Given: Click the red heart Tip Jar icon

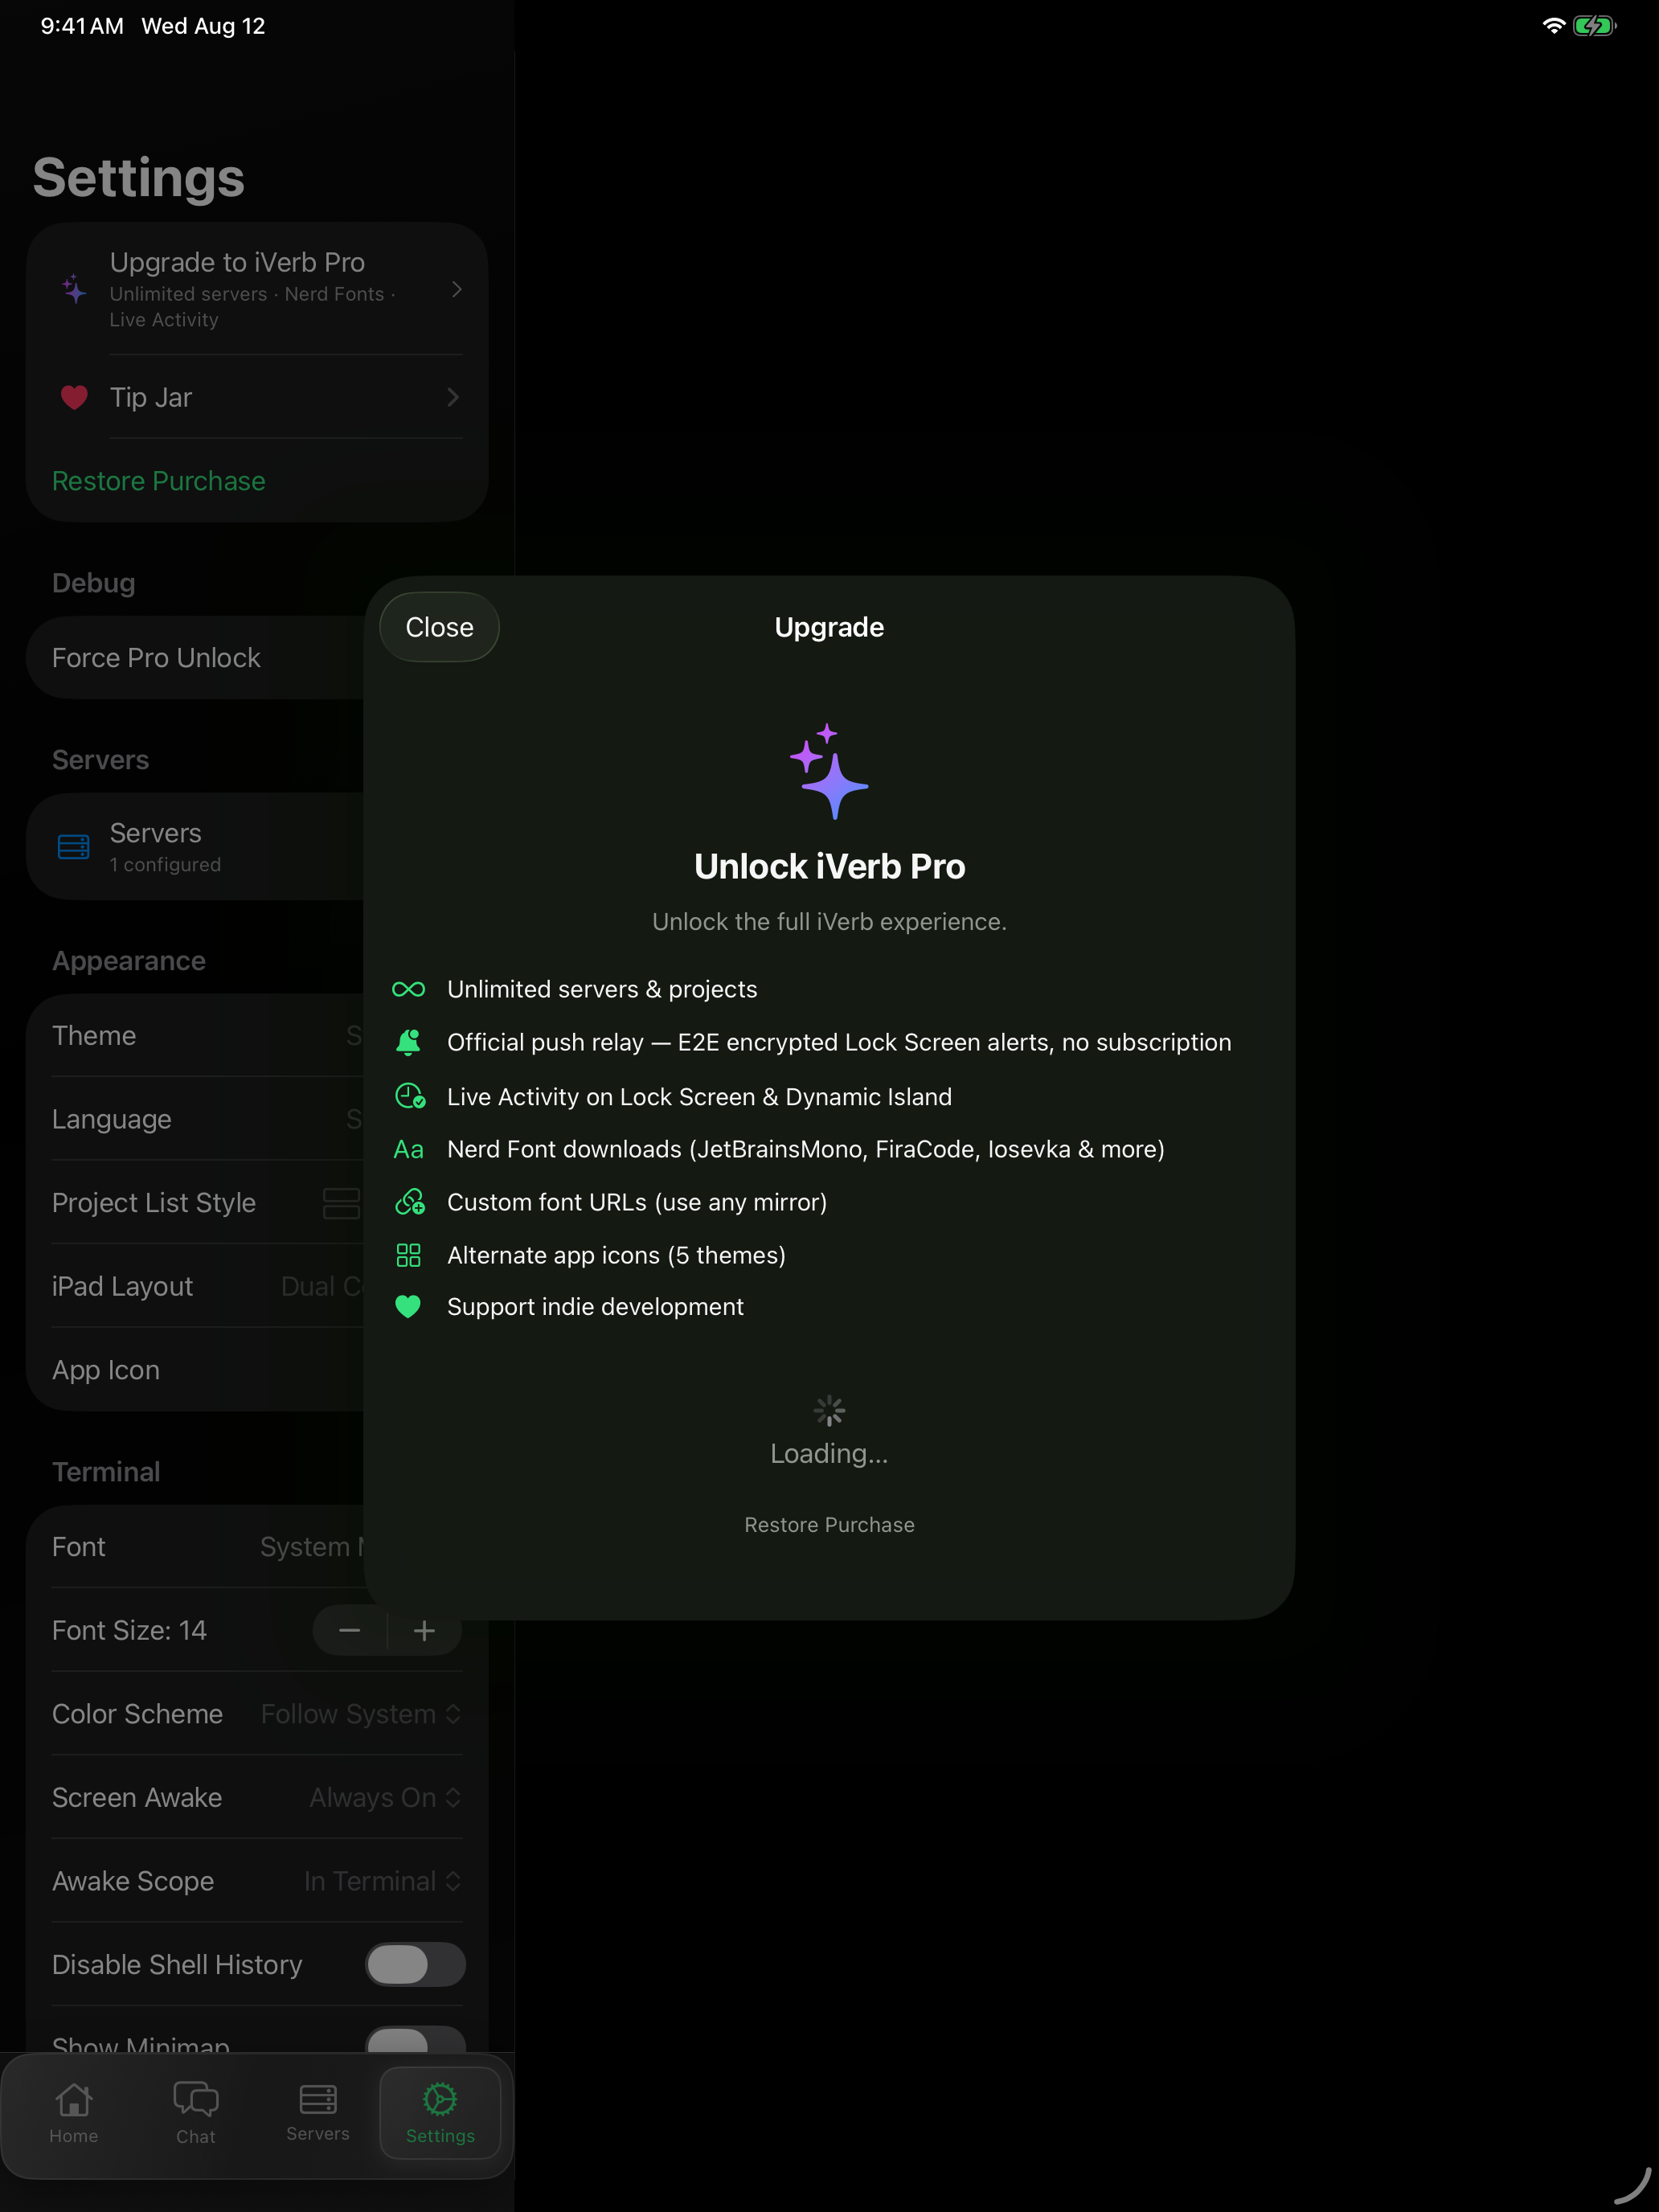Looking at the screenshot, I should point(74,397).
